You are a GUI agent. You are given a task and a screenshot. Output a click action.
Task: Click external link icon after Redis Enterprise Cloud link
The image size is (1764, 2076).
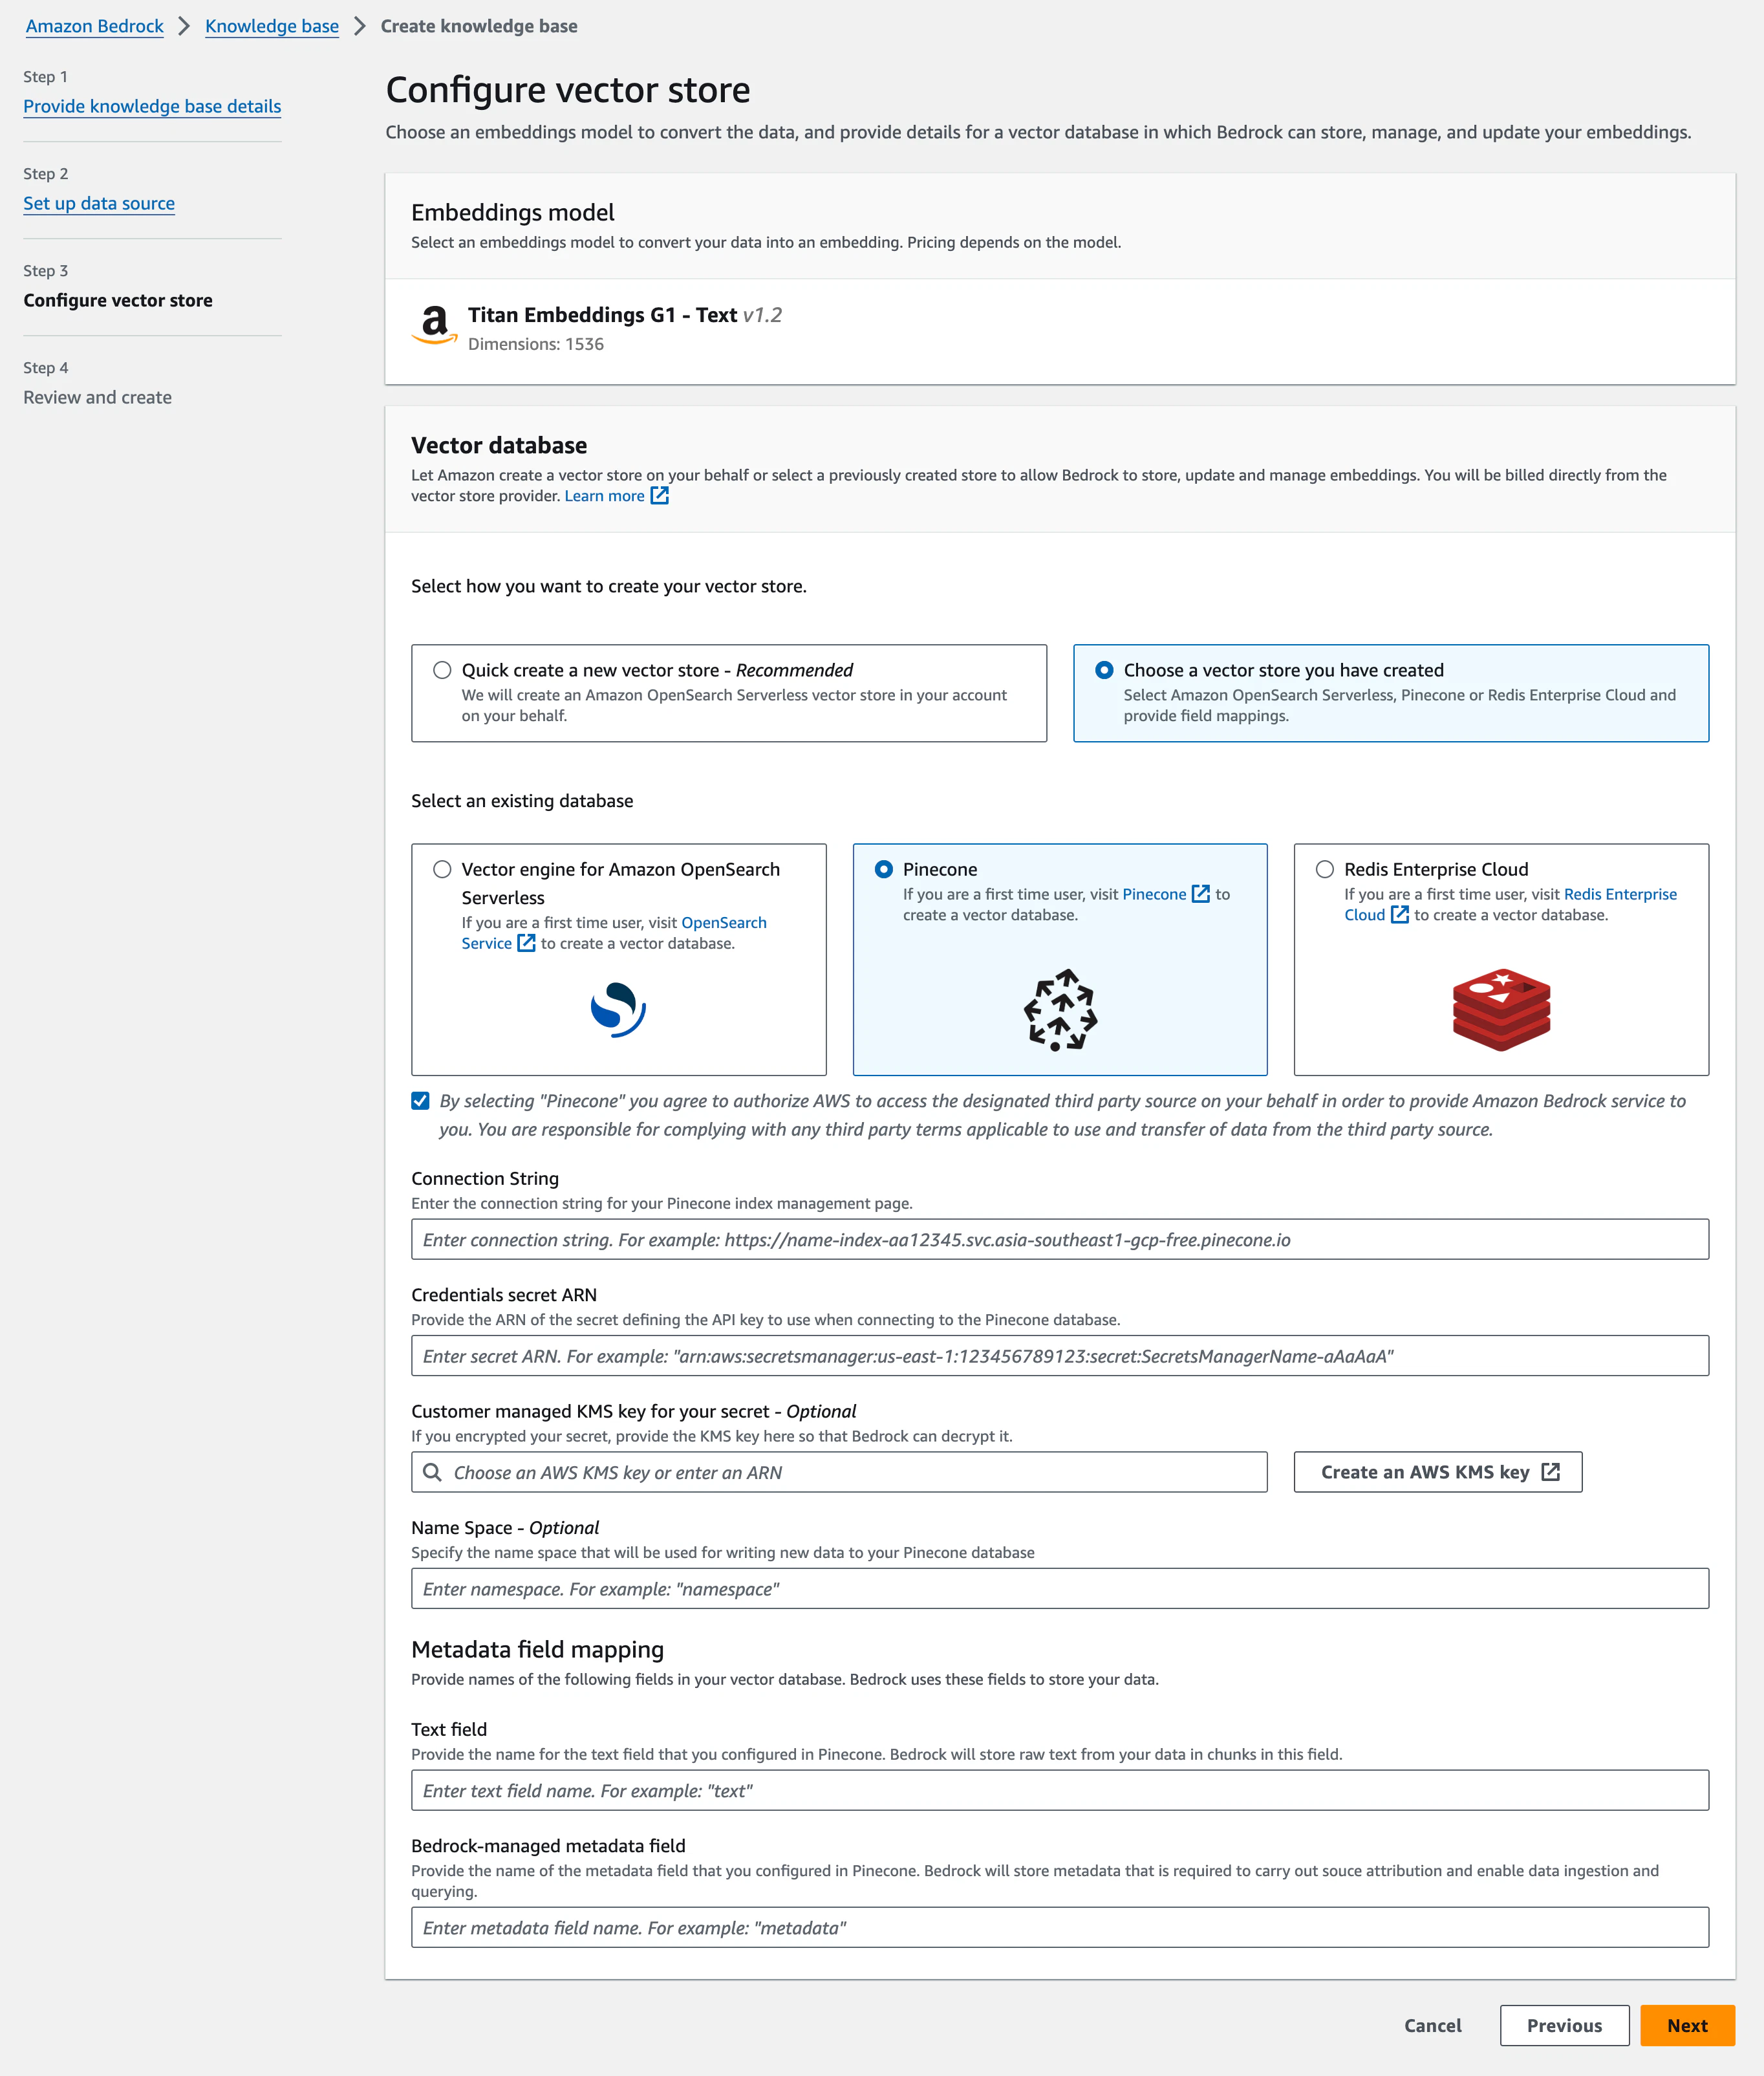pyautogui.click(x=1400, y=915)
